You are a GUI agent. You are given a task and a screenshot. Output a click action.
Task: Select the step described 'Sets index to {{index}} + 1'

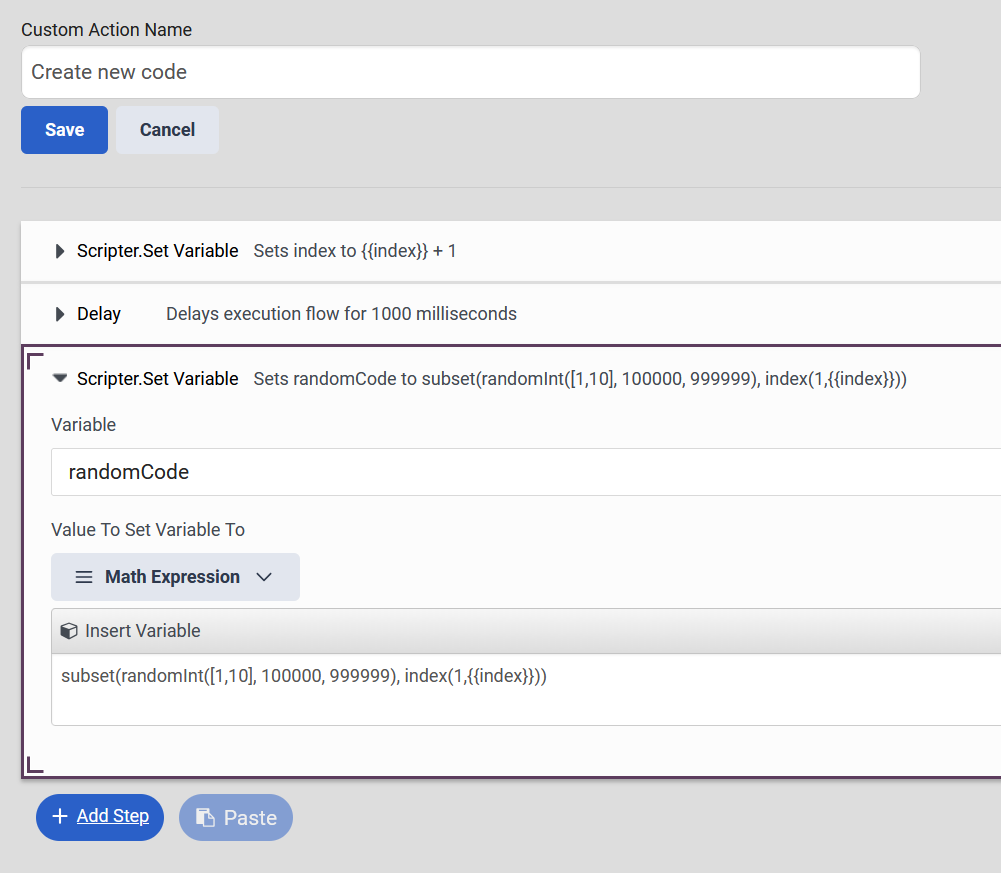coord(355,251)
